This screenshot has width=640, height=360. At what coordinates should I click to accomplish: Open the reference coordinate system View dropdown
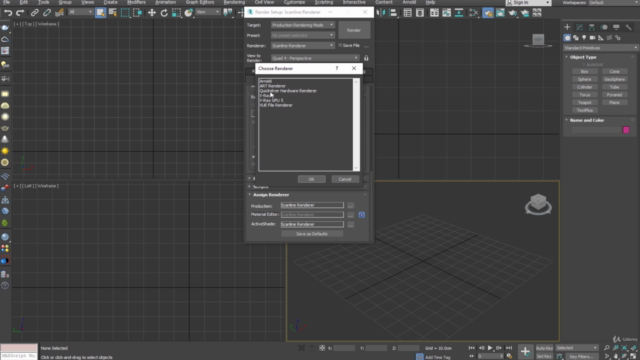208,12
